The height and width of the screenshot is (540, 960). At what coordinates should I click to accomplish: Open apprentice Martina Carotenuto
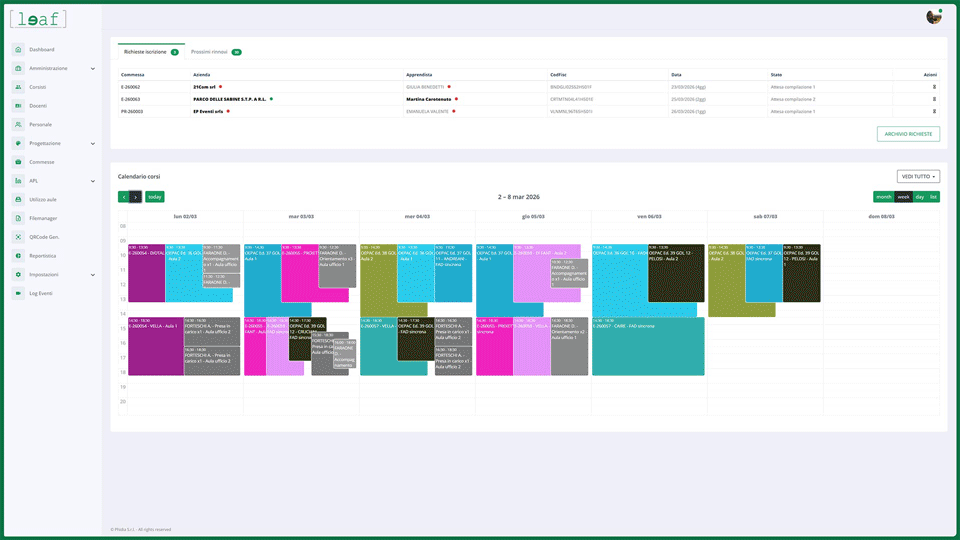click(x=429, y=99)
